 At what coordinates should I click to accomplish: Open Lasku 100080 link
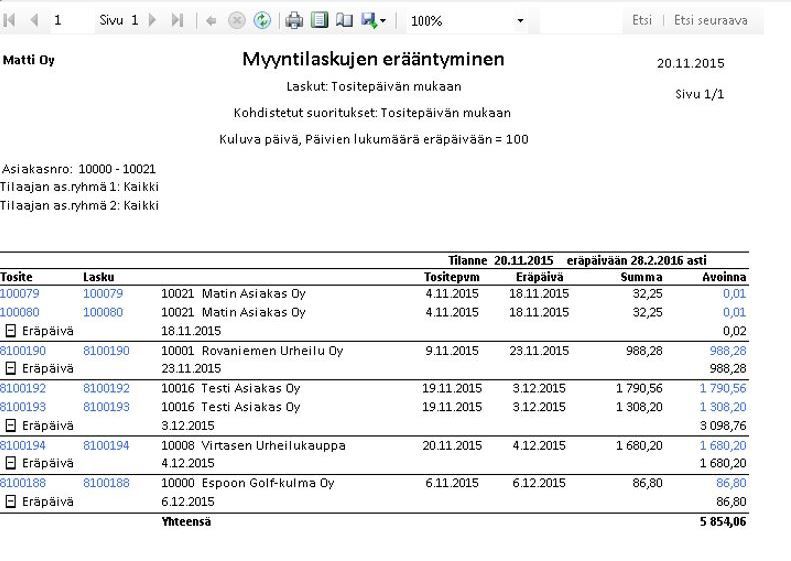(x=103, y=312)
